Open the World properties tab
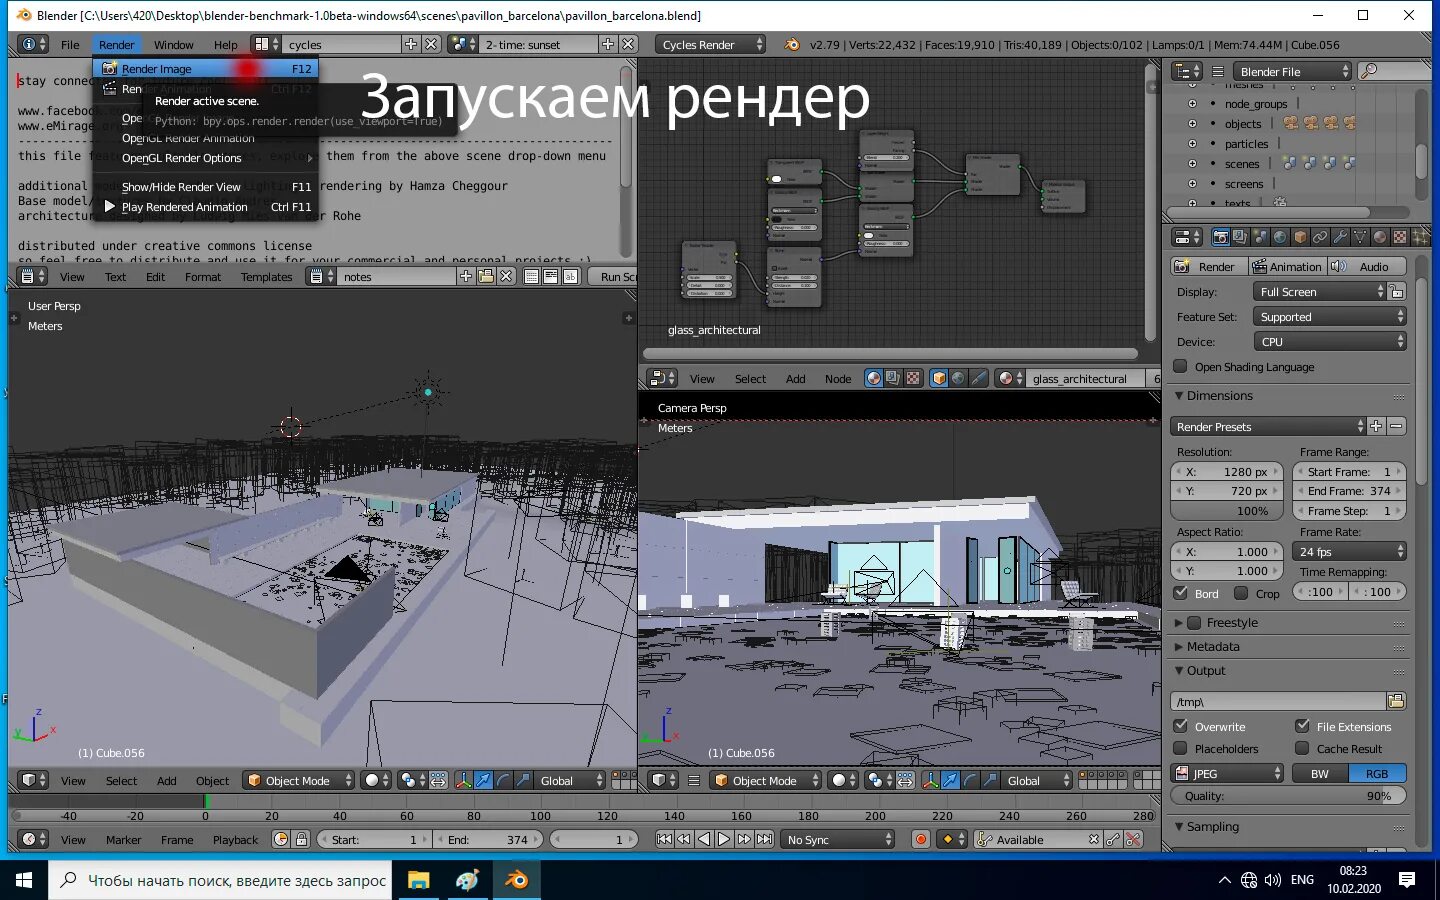Viewport: 1440px width, 900px height. 1280,237
